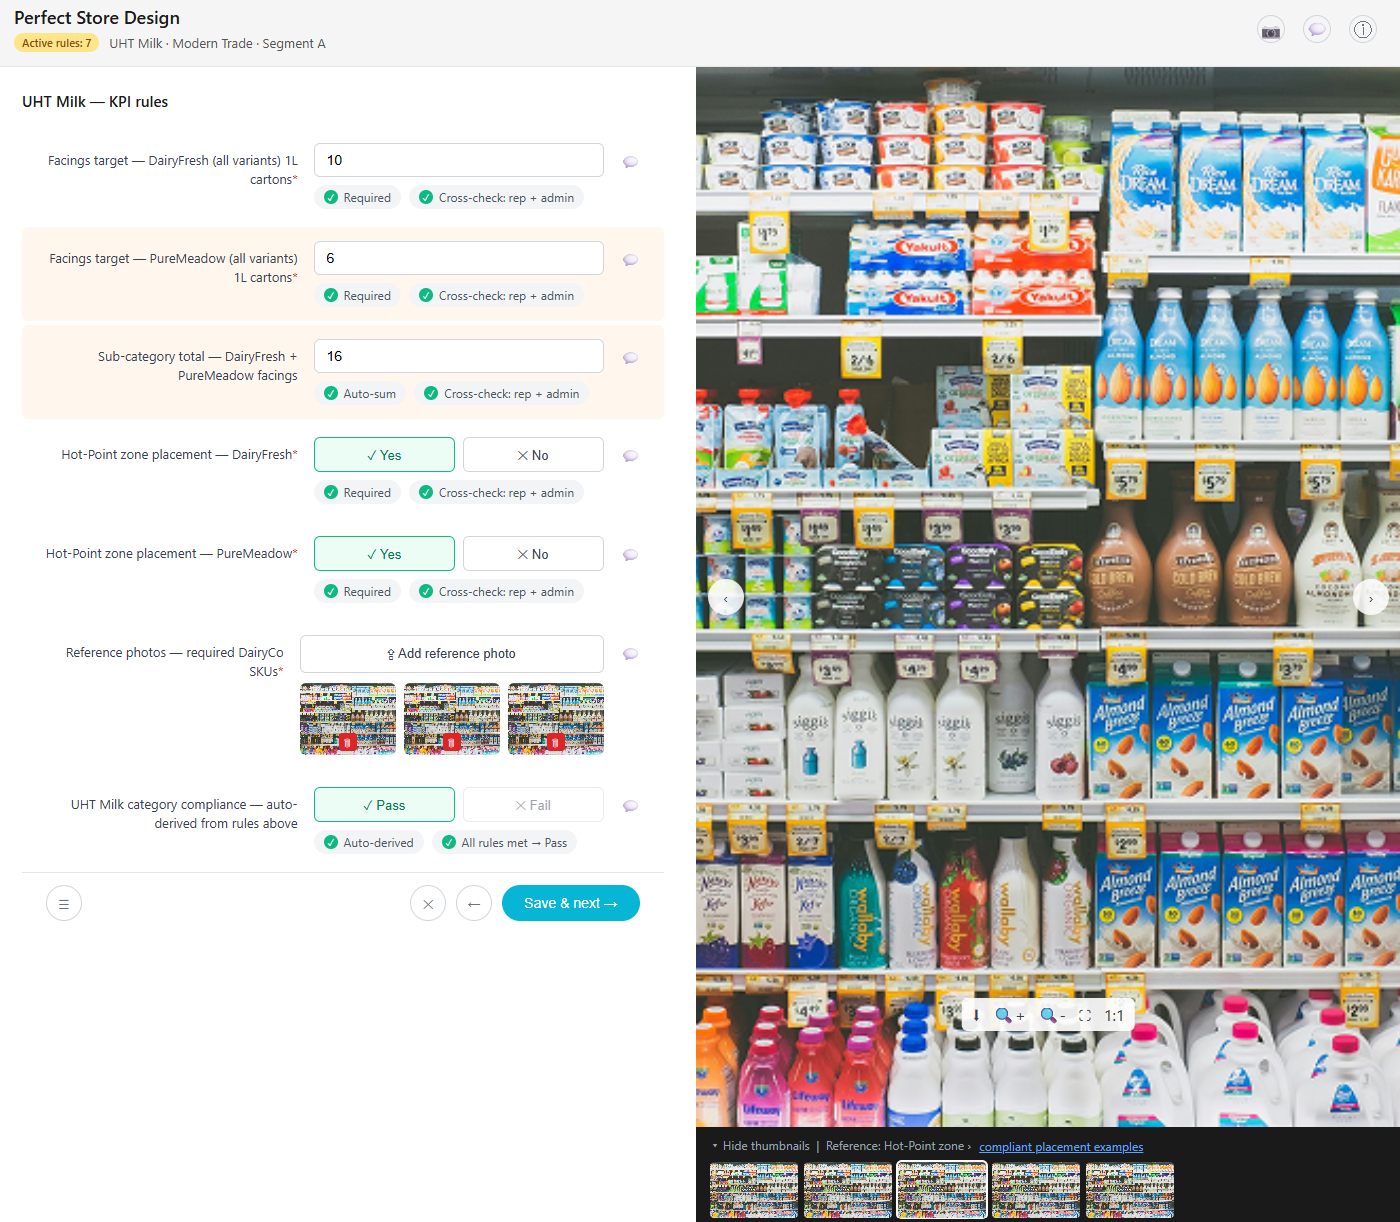Select No for Hot-Point PureMeadow placement
This screenshot has width=1400, height=1222.
click(x=533, y=554)
